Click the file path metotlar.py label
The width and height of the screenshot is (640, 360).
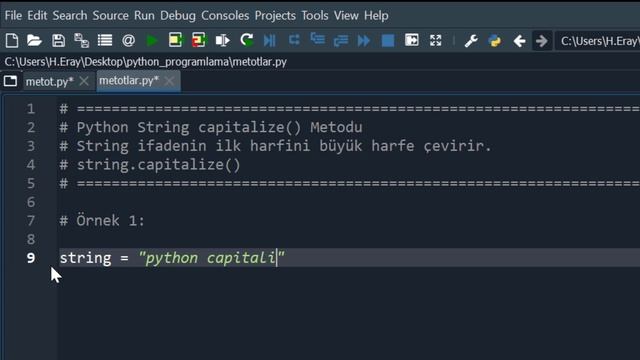coord(146,62)
